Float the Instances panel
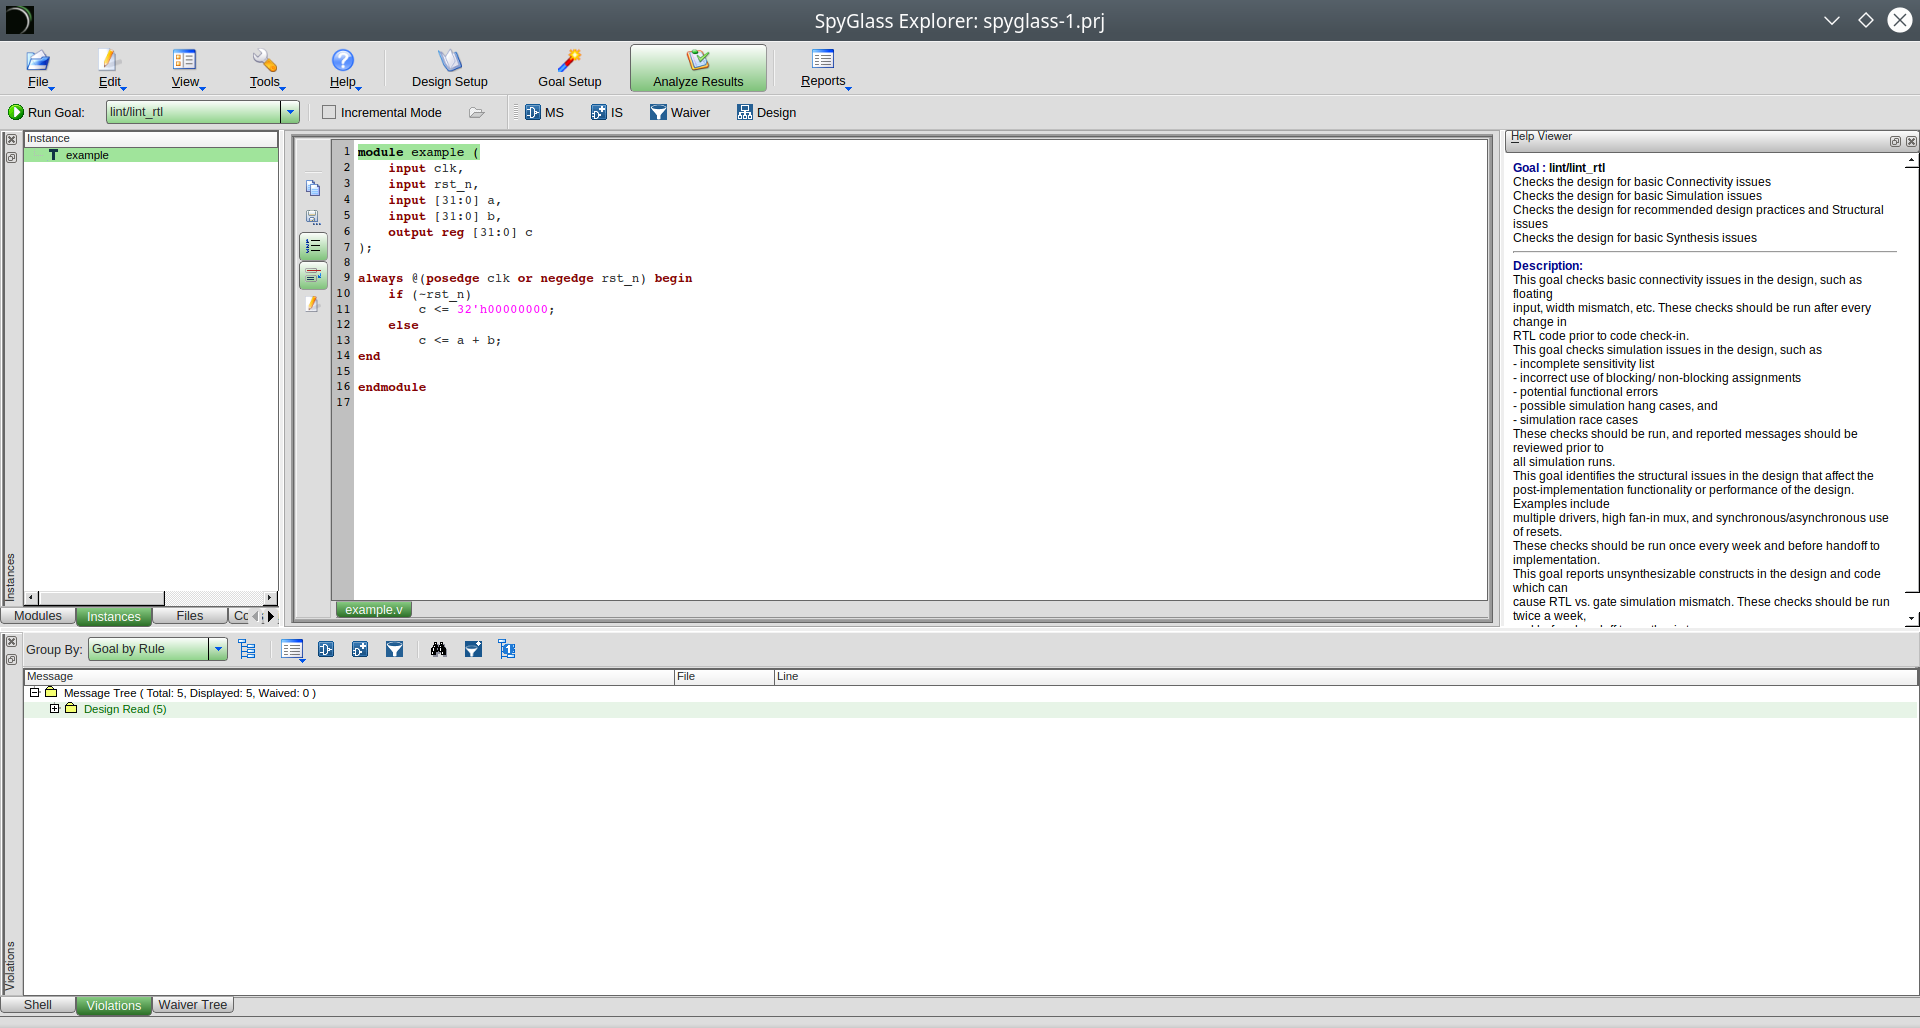 [x=12, y=158]
